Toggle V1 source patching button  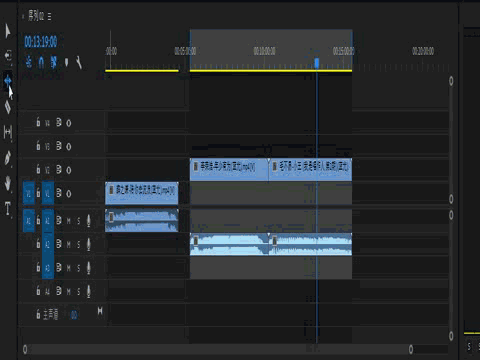click(x=28, y=193)
